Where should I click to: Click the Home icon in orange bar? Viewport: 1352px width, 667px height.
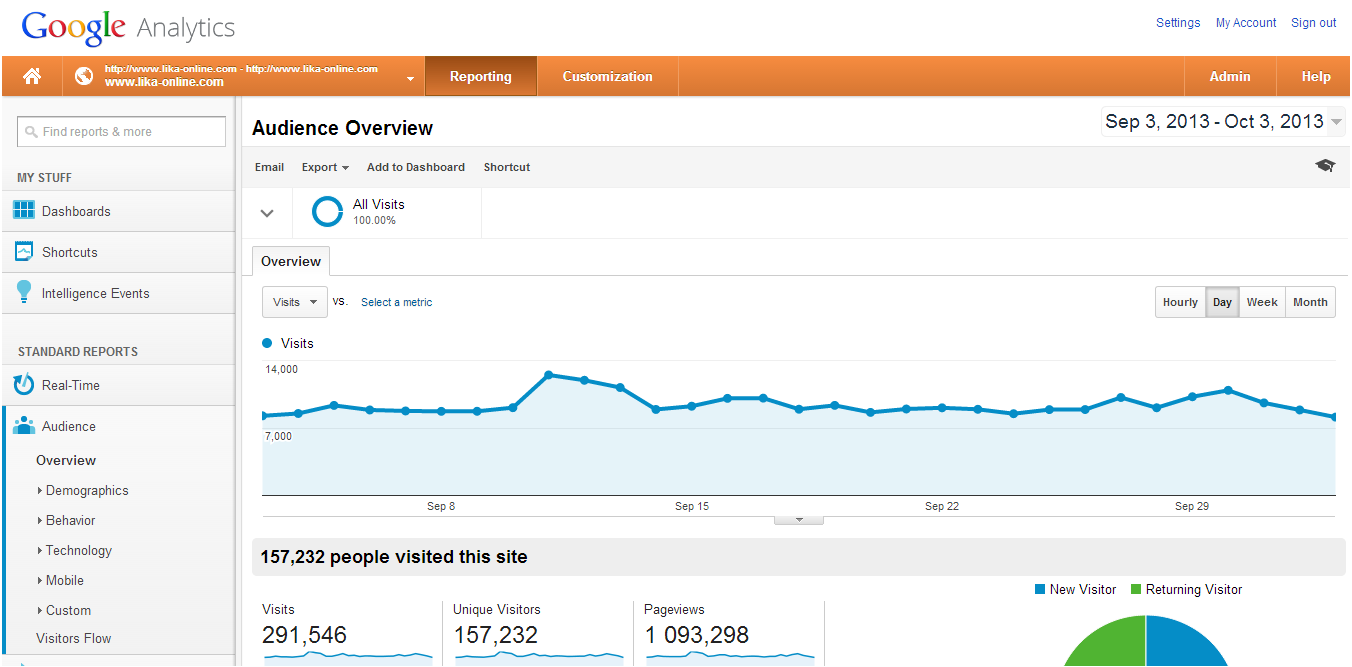32,77
